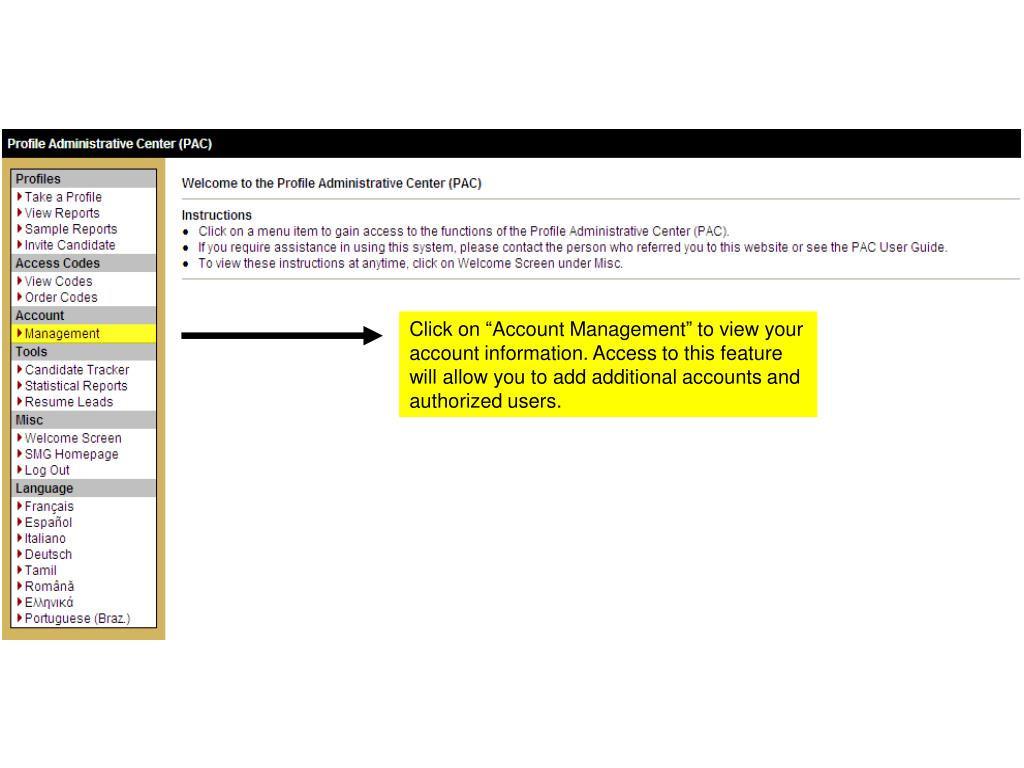Click Invite Candidate menu item
Viewport: 1024px width, 768px height.
(70, 246)
